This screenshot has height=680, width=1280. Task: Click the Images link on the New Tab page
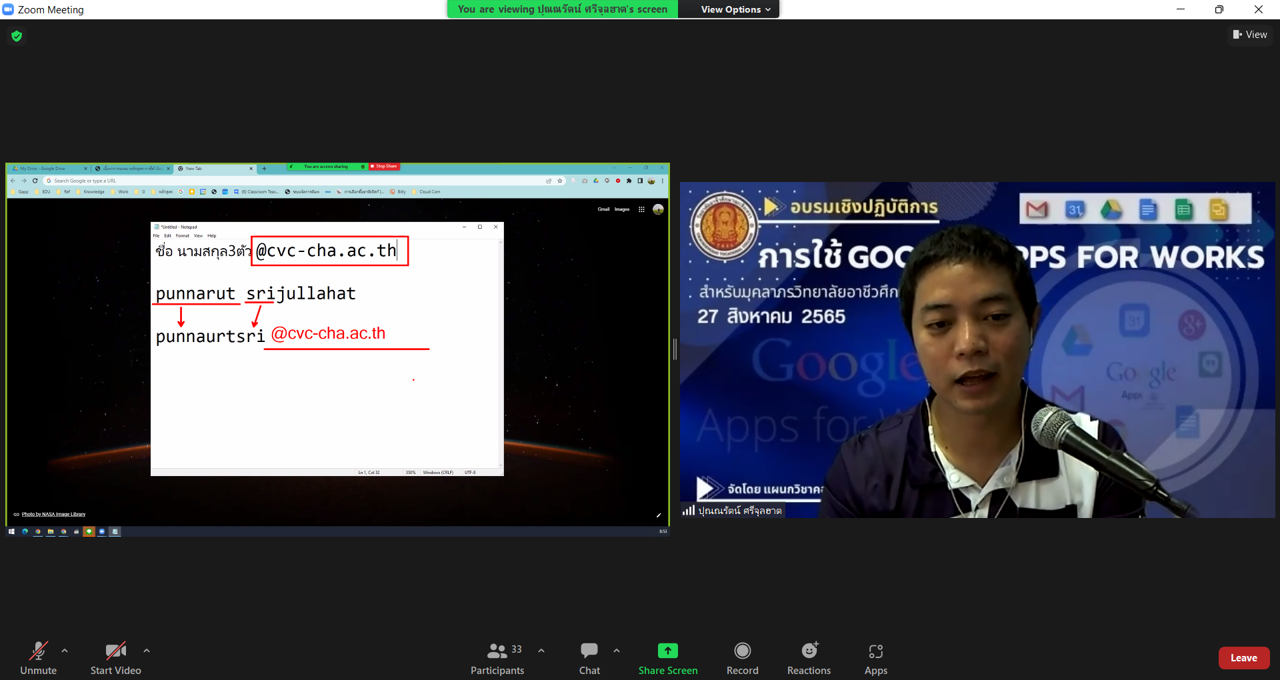[622, 210]
